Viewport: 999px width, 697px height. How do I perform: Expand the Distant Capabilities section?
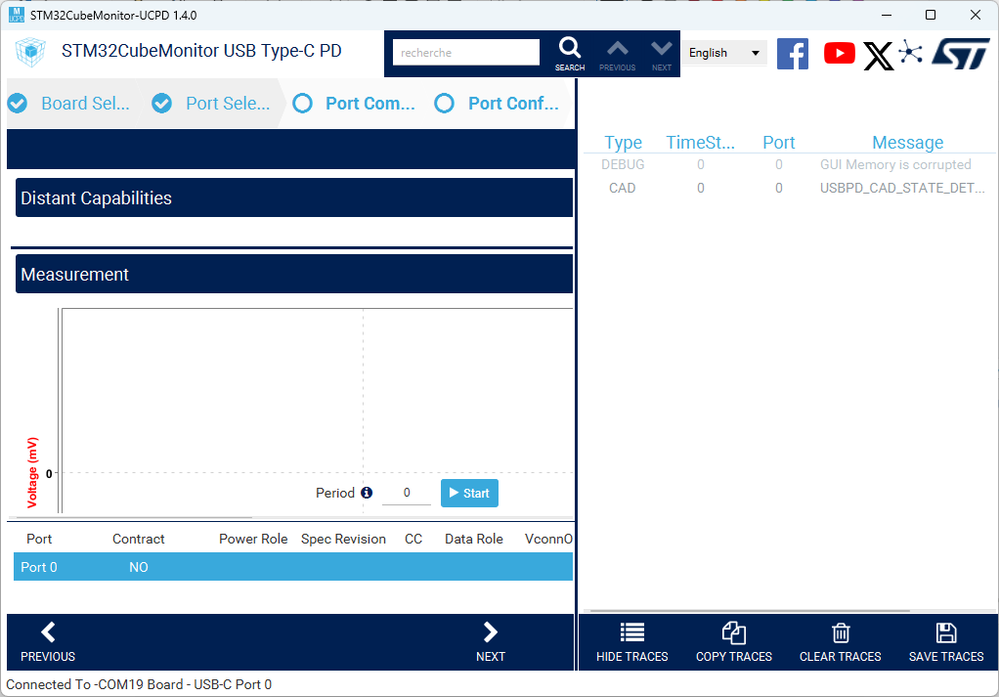pos(294,198)
